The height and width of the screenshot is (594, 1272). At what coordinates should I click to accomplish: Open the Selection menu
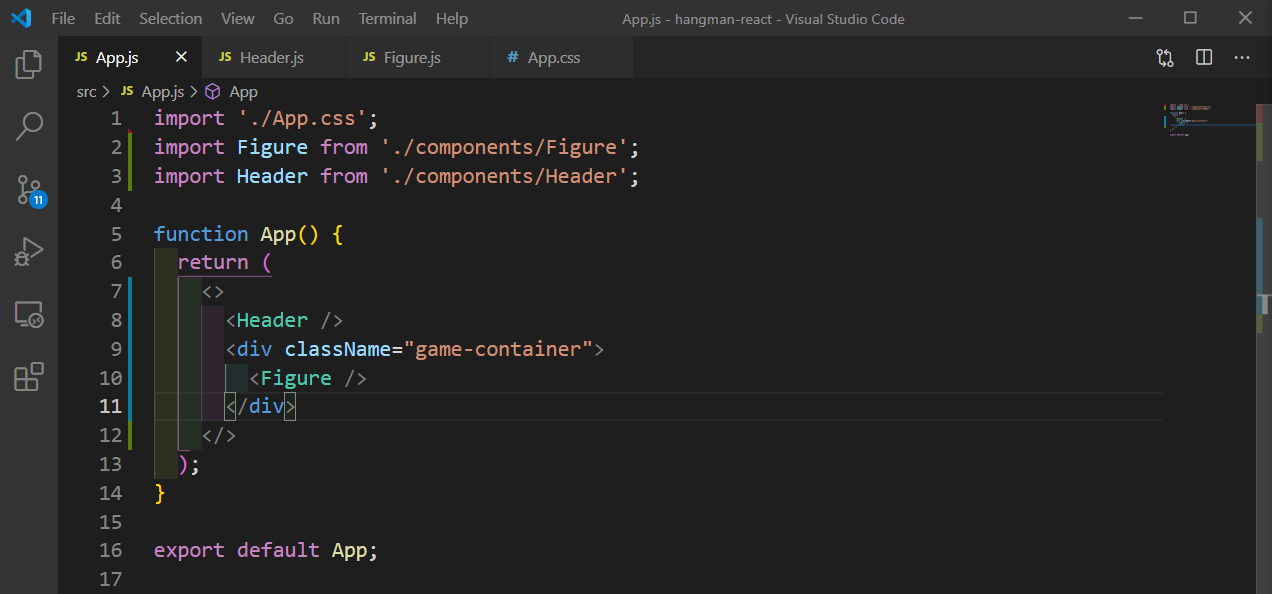click(x=170, y=18)
